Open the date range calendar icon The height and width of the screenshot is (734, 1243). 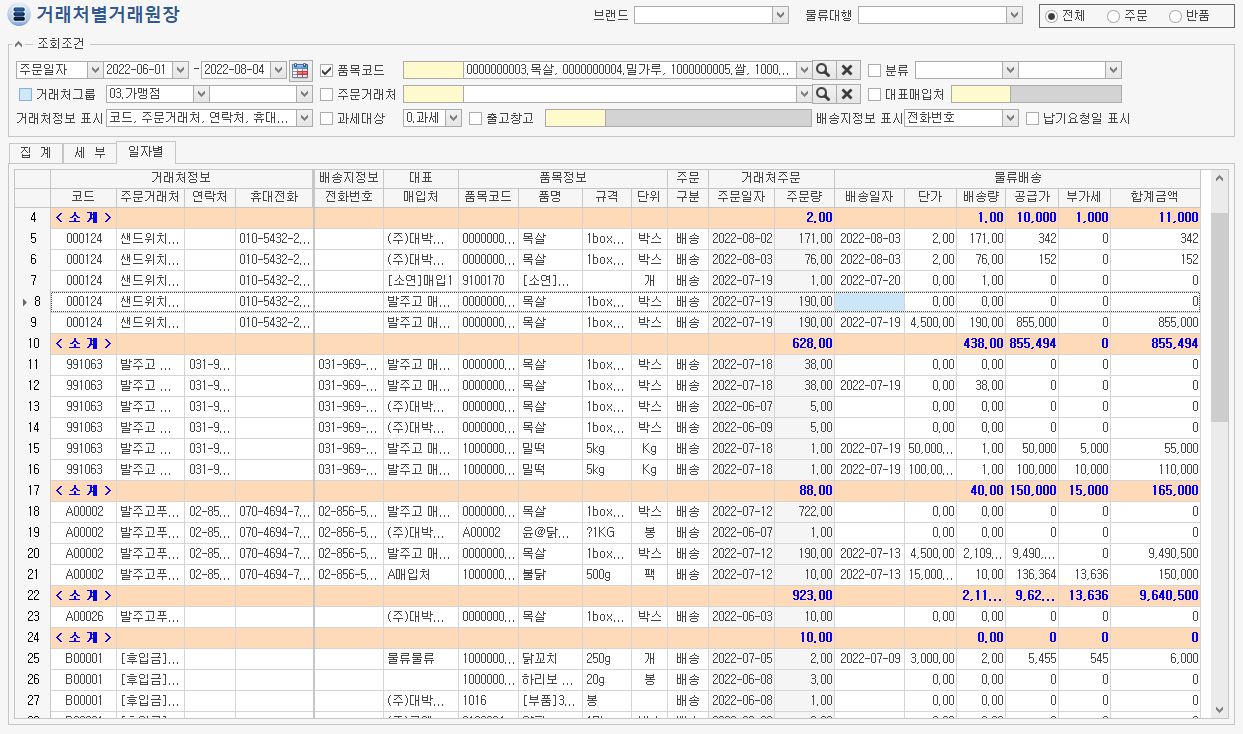point(300,70)
